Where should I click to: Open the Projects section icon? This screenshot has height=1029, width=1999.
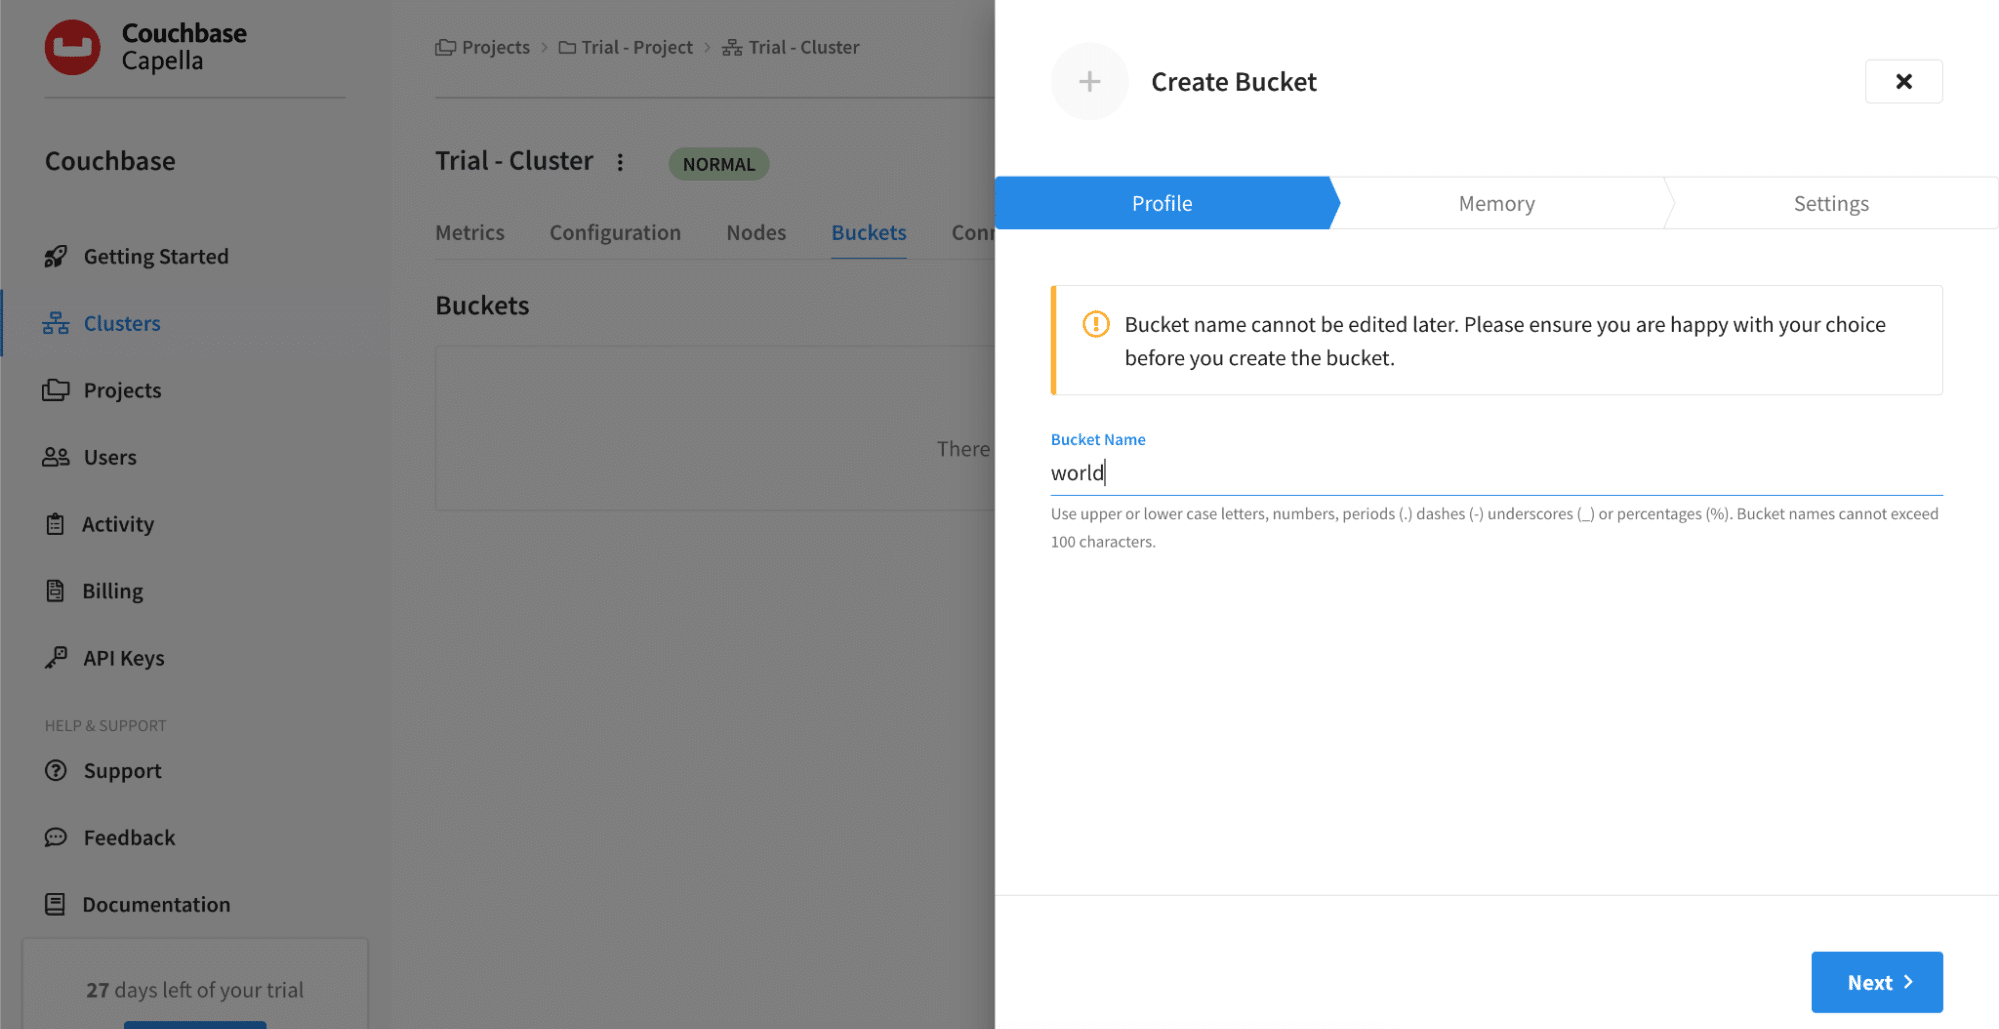(55, 390)
